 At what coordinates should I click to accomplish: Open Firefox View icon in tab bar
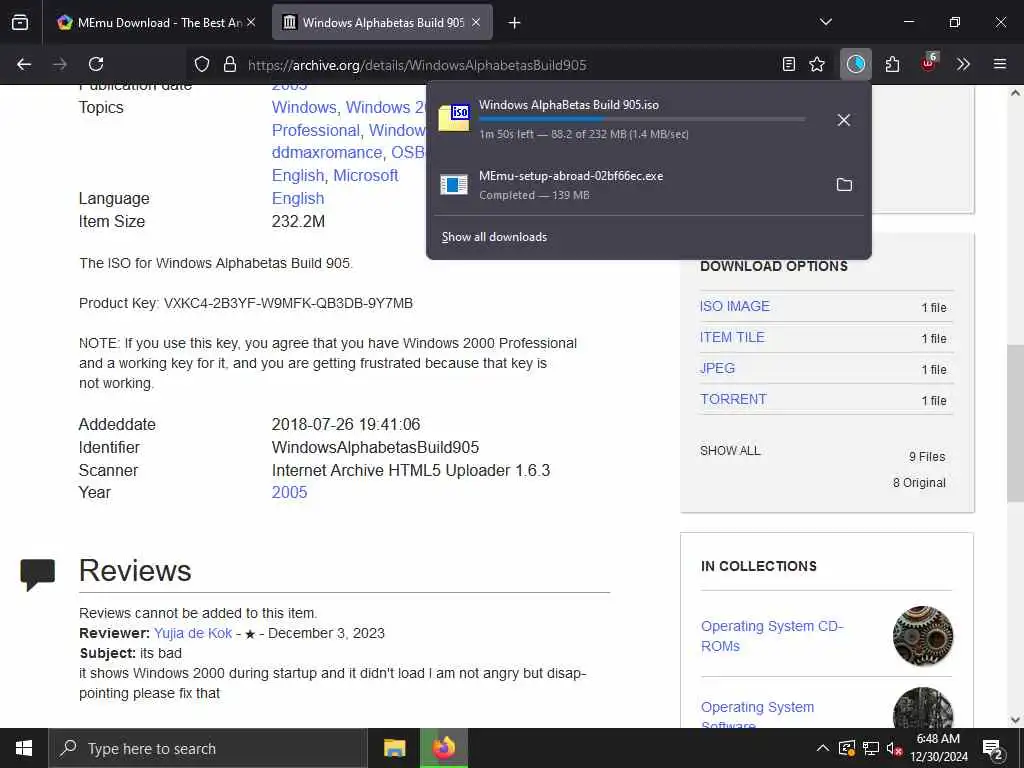[x=20, y=23]
